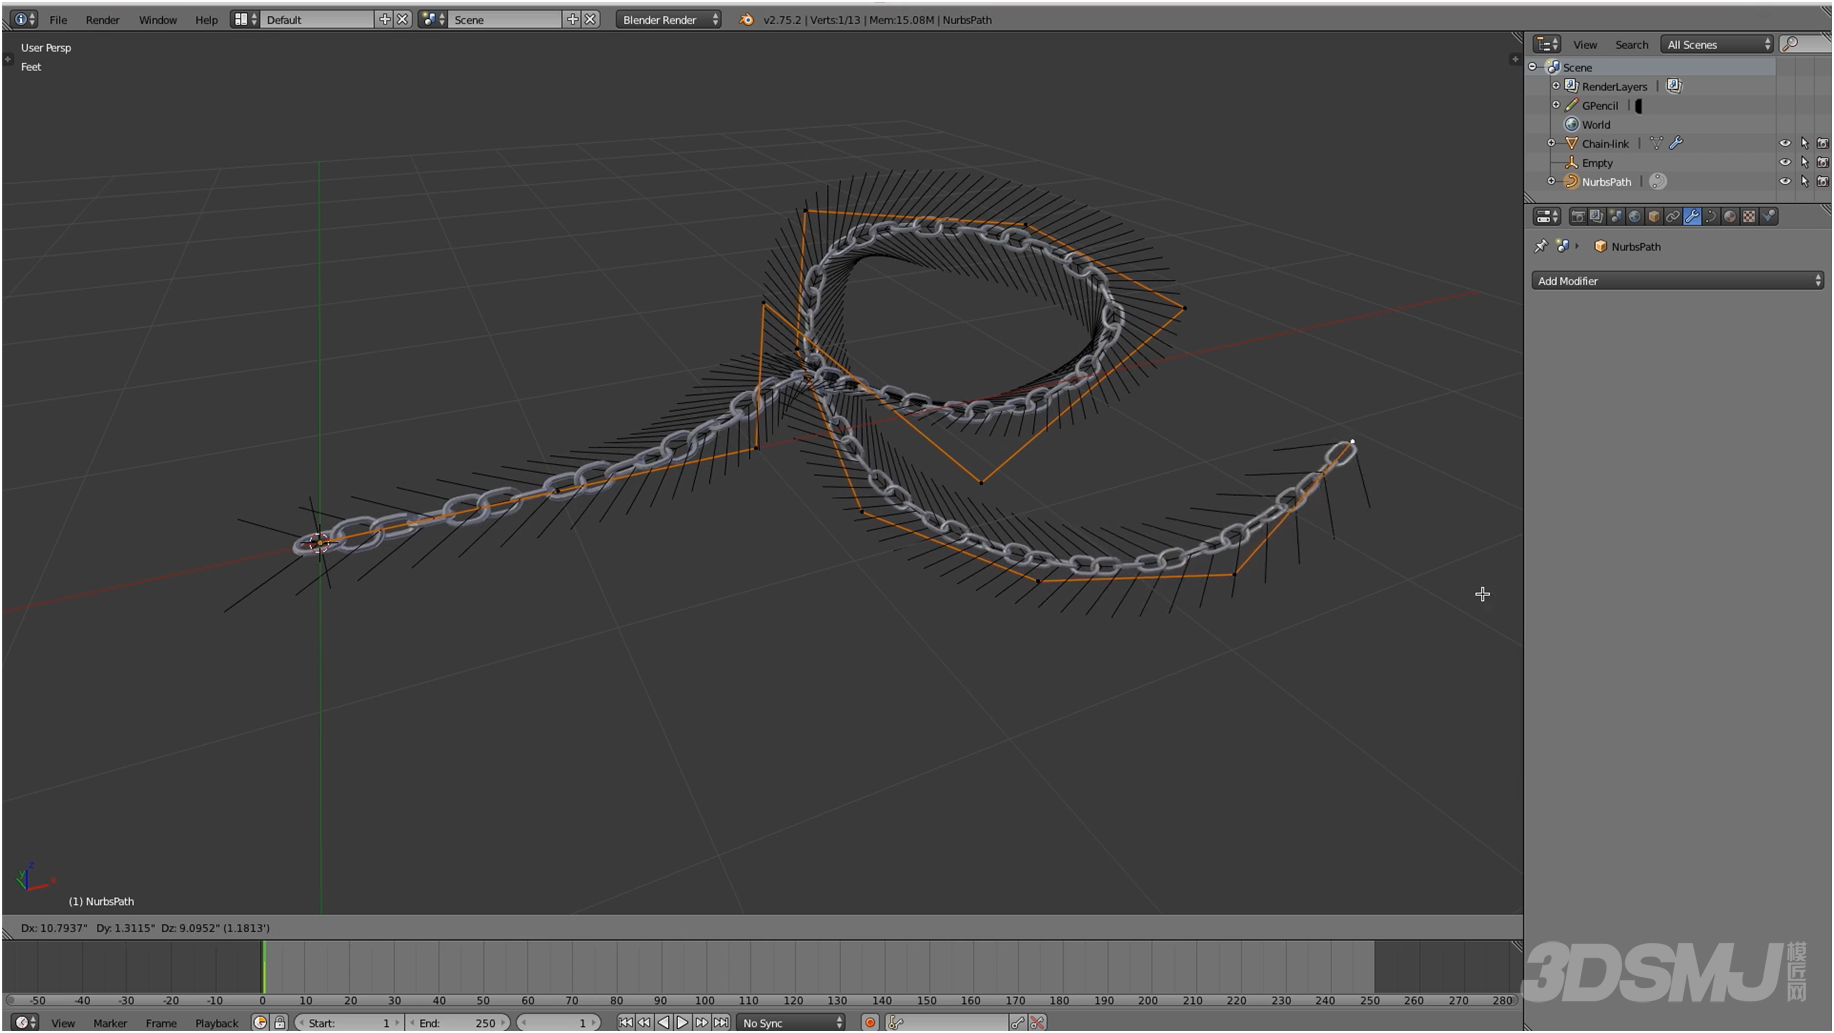This screenshot has width=1834, height=1033.
Task: Open the outliner View menu
Action: (1585, 44)
